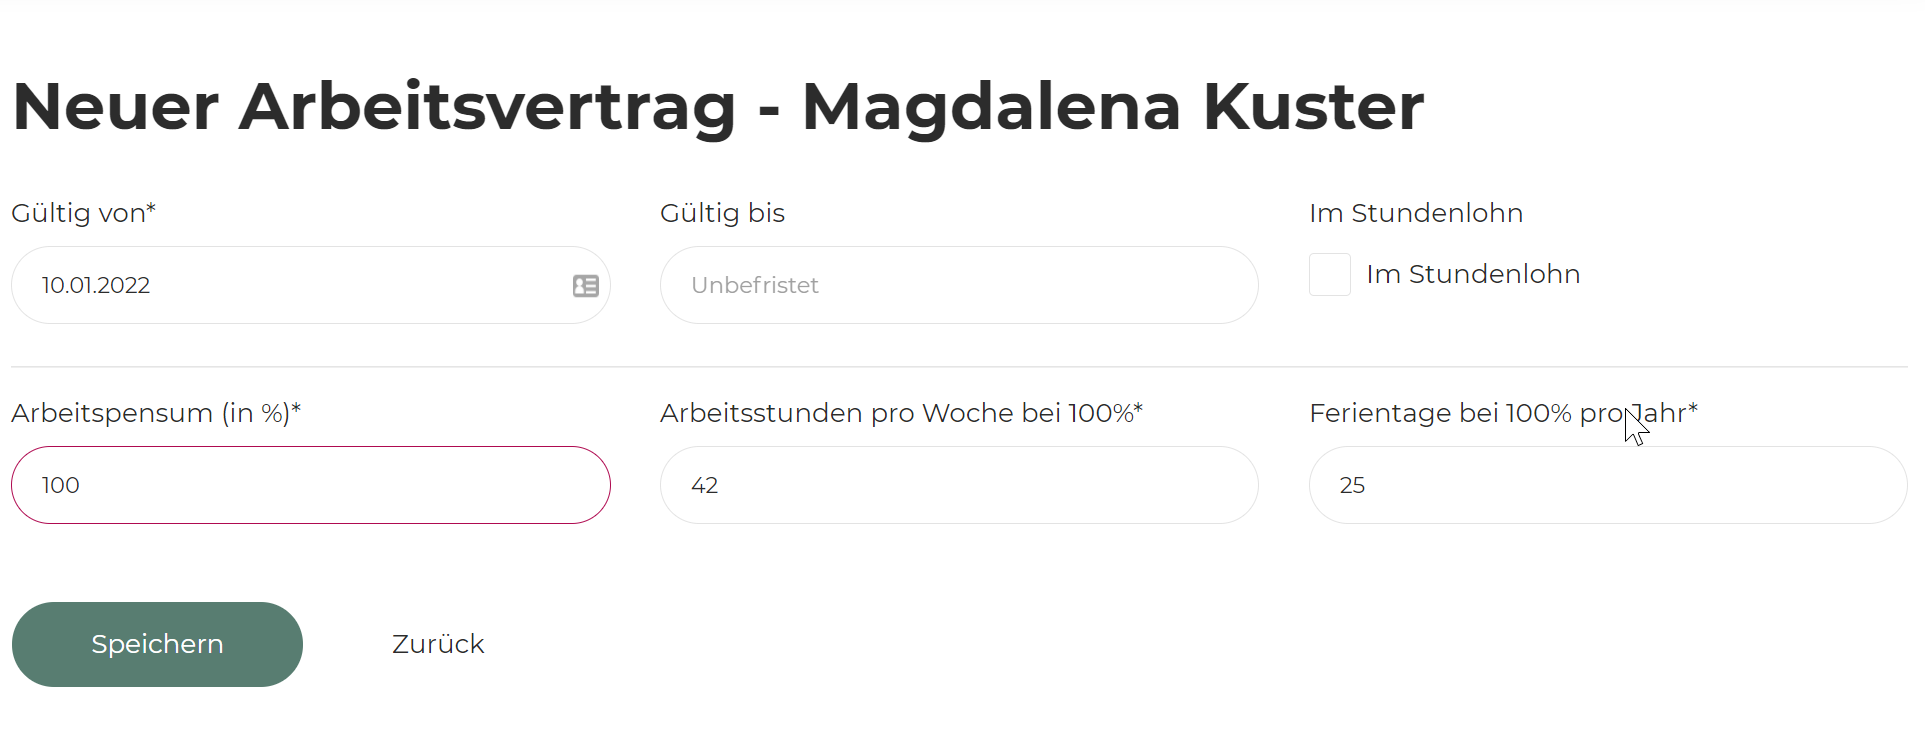Click the horizontal divider between form rows
The width and height of the screenshot is (1925, 751).
click(958, 367)
